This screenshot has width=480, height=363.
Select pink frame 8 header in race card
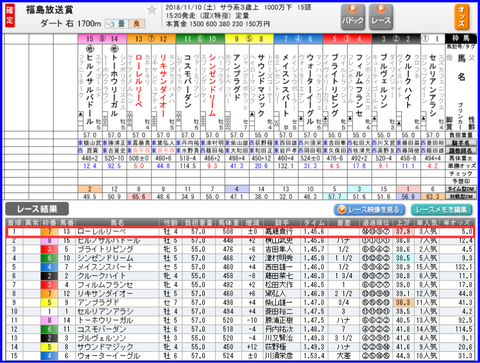click(x=102, y=39)
